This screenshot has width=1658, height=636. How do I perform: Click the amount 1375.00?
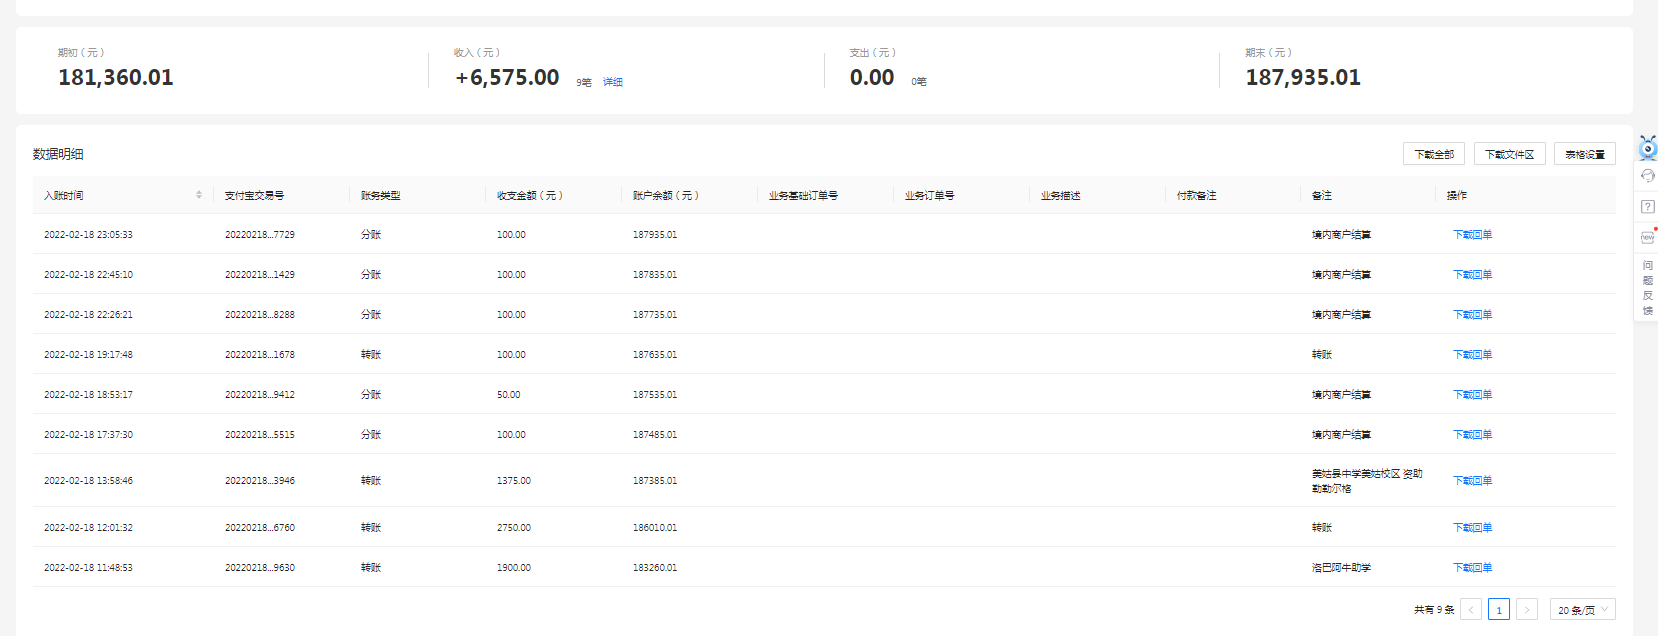(x=514, y=481)
